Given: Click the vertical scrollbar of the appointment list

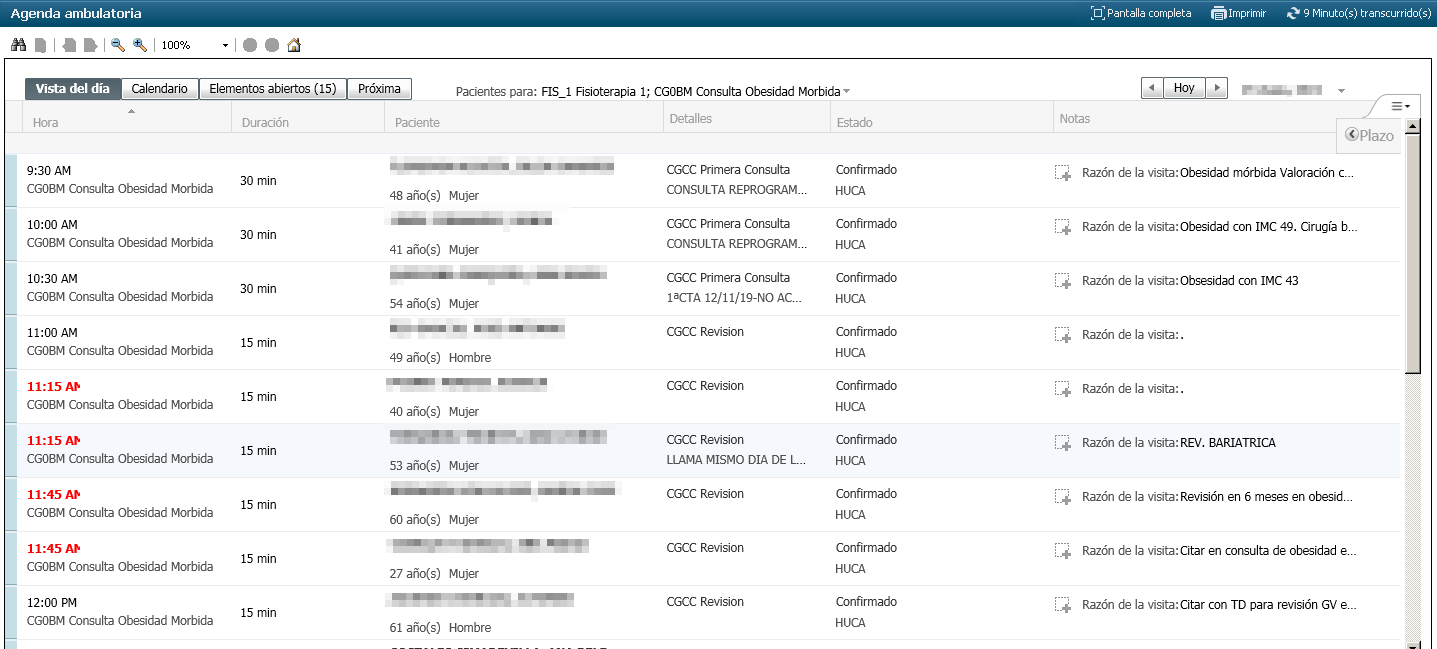Looking at the screenshot, I should click(x=1412, y=250).
